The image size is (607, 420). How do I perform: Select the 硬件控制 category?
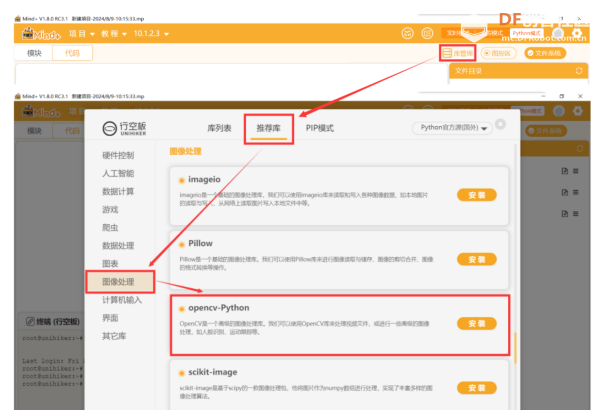click(x=118, y=155)
